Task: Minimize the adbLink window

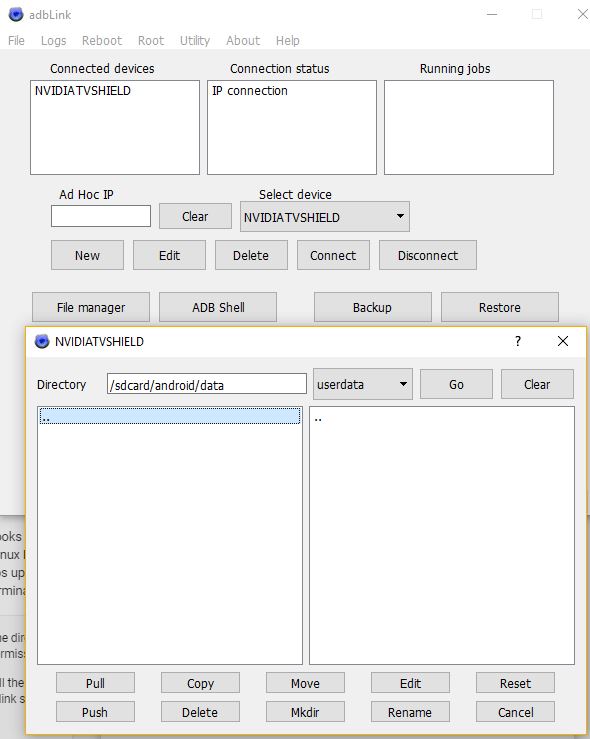Action: point(492,14)
